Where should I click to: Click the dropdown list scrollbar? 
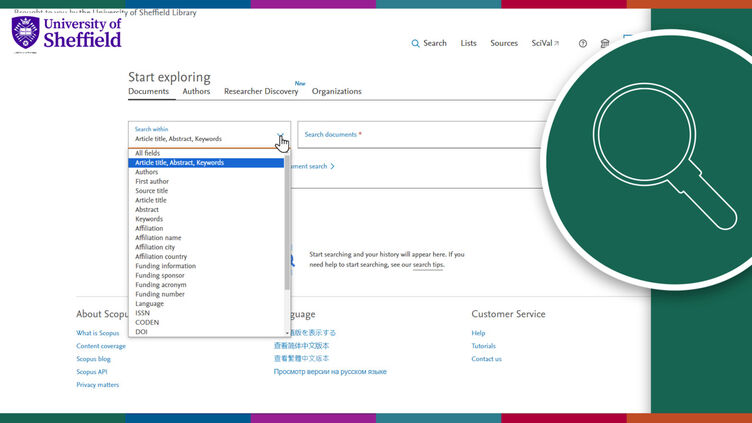coord(287,220)
